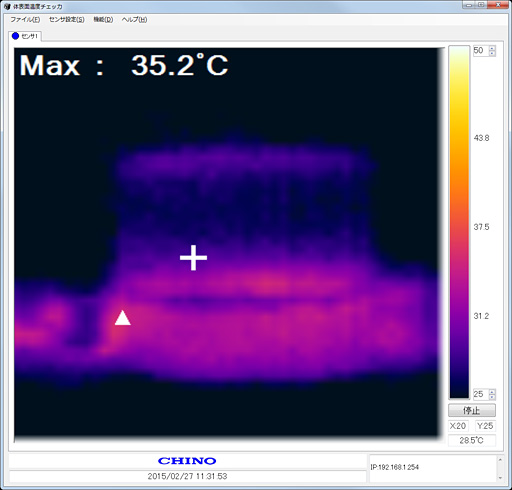Viewport: 512px width, 490px height.
Task: Increase the lower scale value 25
Action: (492, 392)
